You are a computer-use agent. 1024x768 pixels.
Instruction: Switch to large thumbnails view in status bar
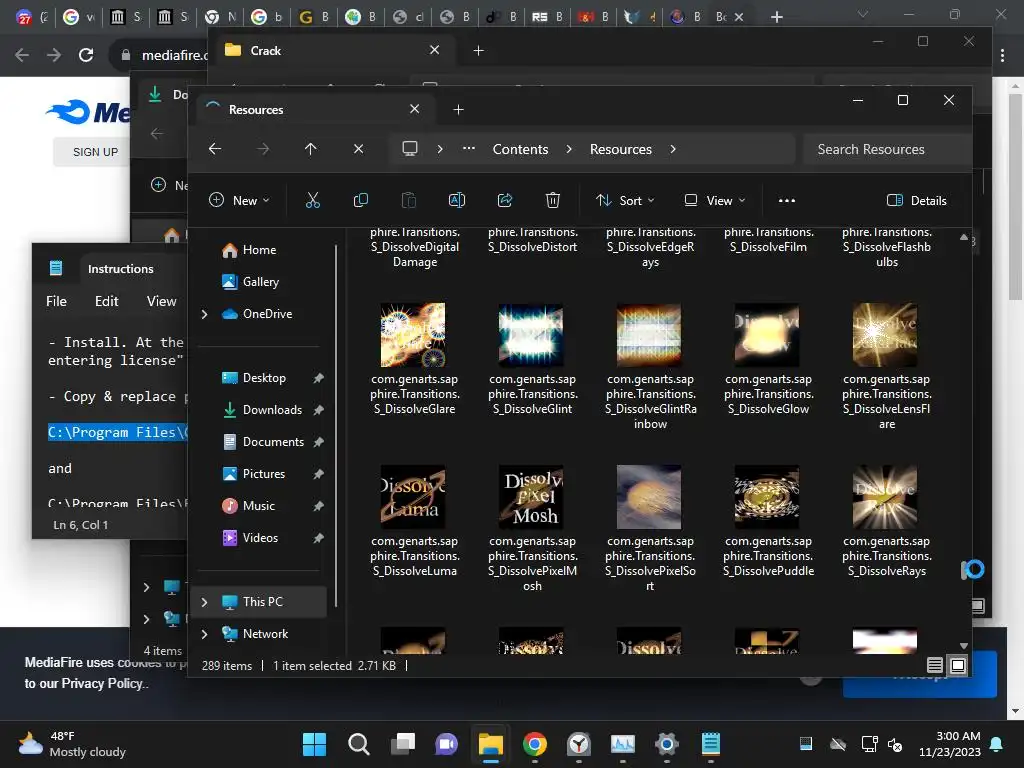[x=958, y=665]
